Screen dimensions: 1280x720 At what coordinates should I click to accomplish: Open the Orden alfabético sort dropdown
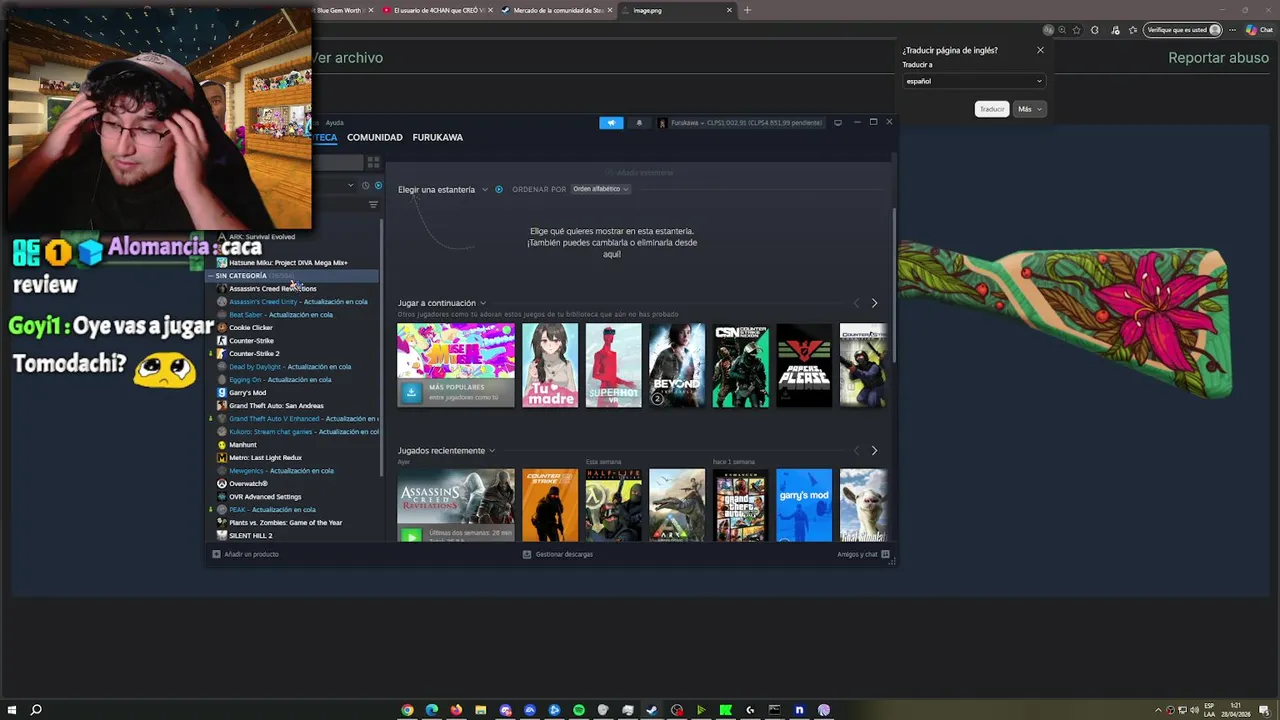click(x=600, y=189)
